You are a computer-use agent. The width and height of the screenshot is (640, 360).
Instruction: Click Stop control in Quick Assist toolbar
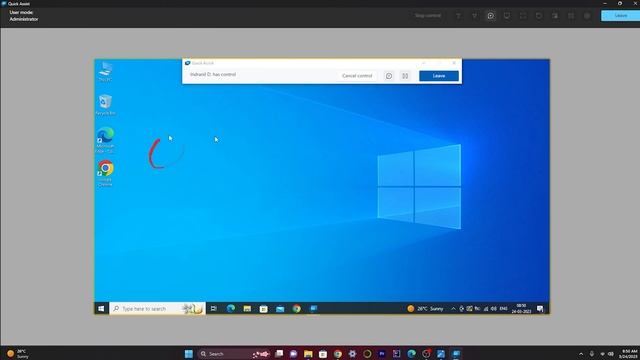click(428, 16)
